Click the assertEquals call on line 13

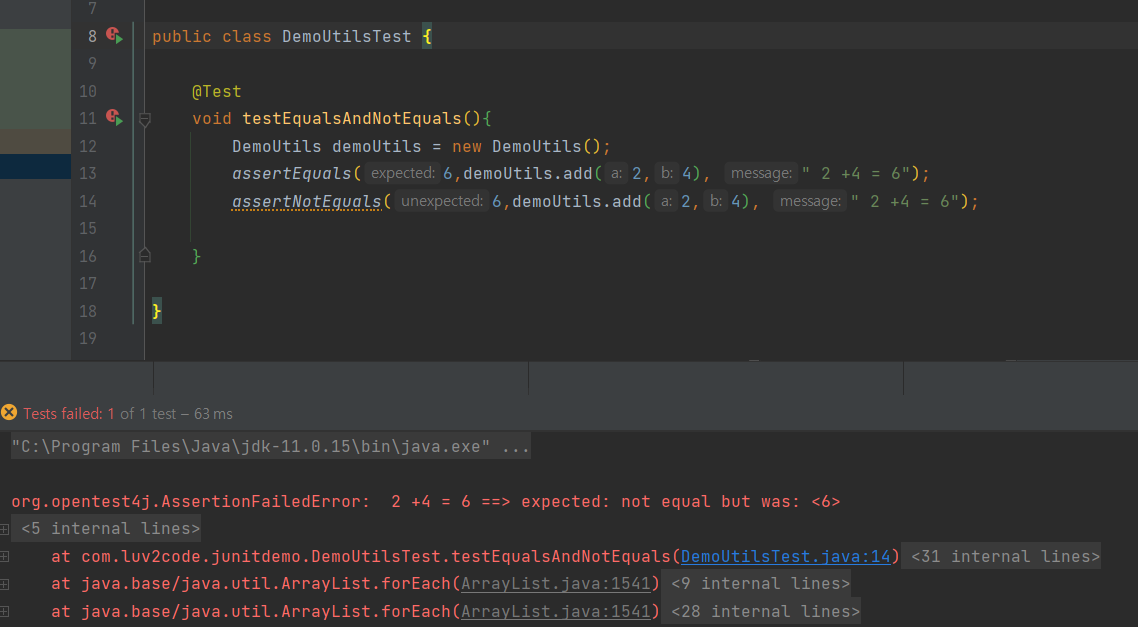click(x=291, y=173)
